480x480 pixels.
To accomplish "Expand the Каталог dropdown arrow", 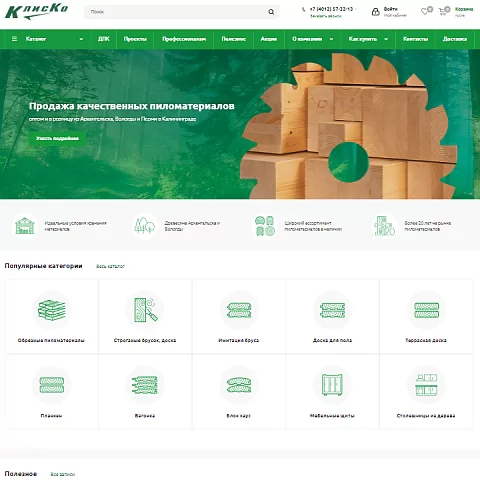I will pos(81,39).
